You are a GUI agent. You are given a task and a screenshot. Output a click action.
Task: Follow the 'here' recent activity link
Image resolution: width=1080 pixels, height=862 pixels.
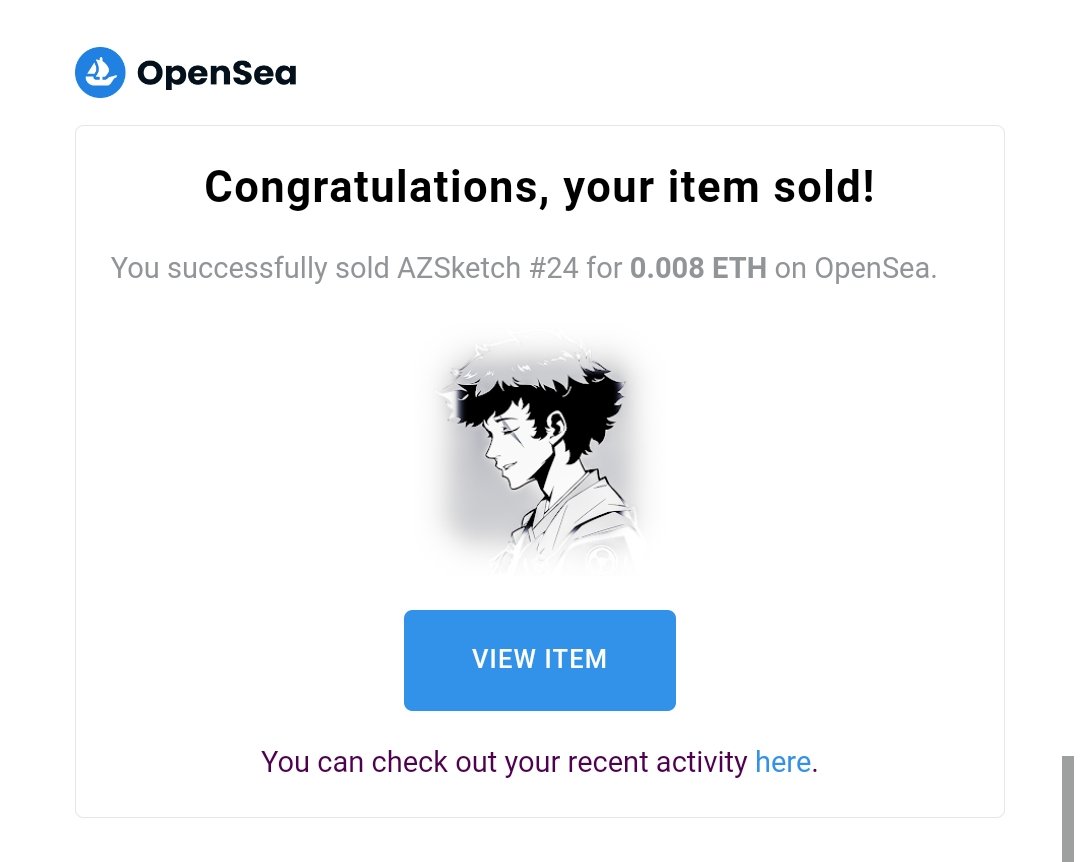coord(782,762)
